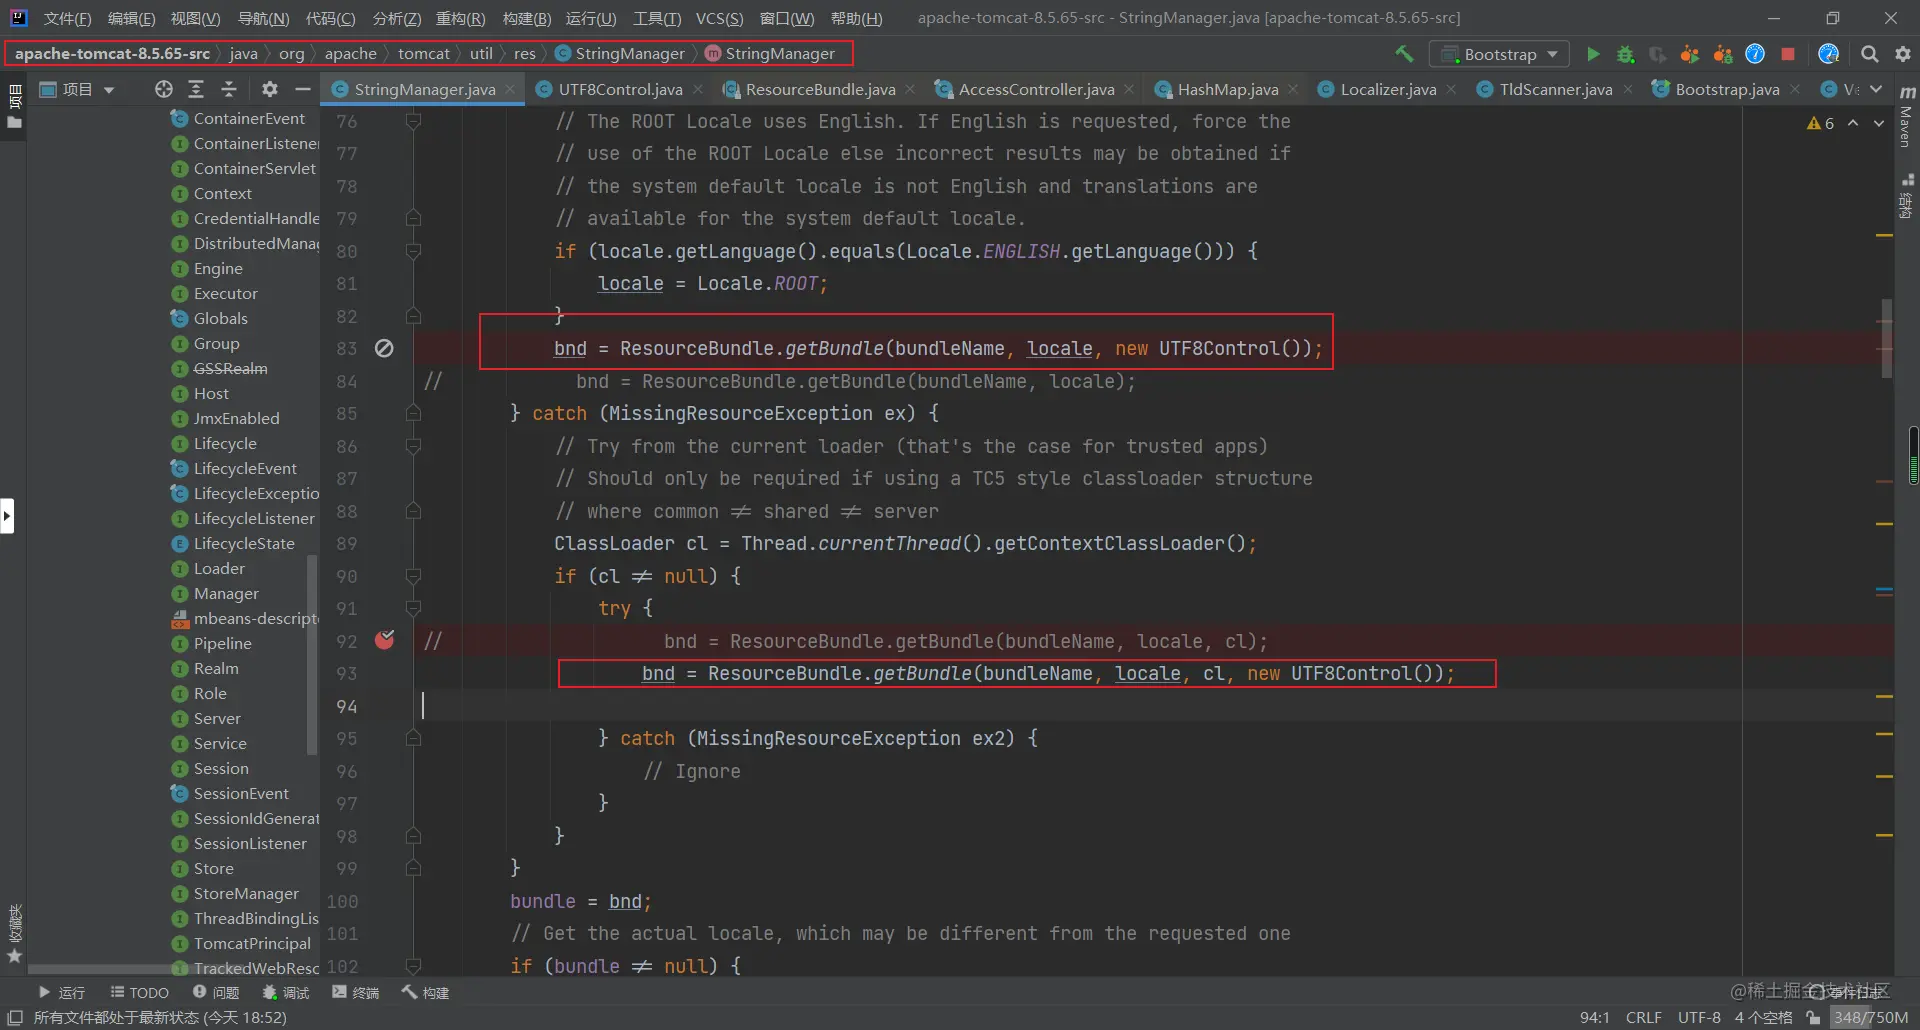1920x1030 pixels.
Task: Select StoreManager in project tree
Action: (246, 893)
